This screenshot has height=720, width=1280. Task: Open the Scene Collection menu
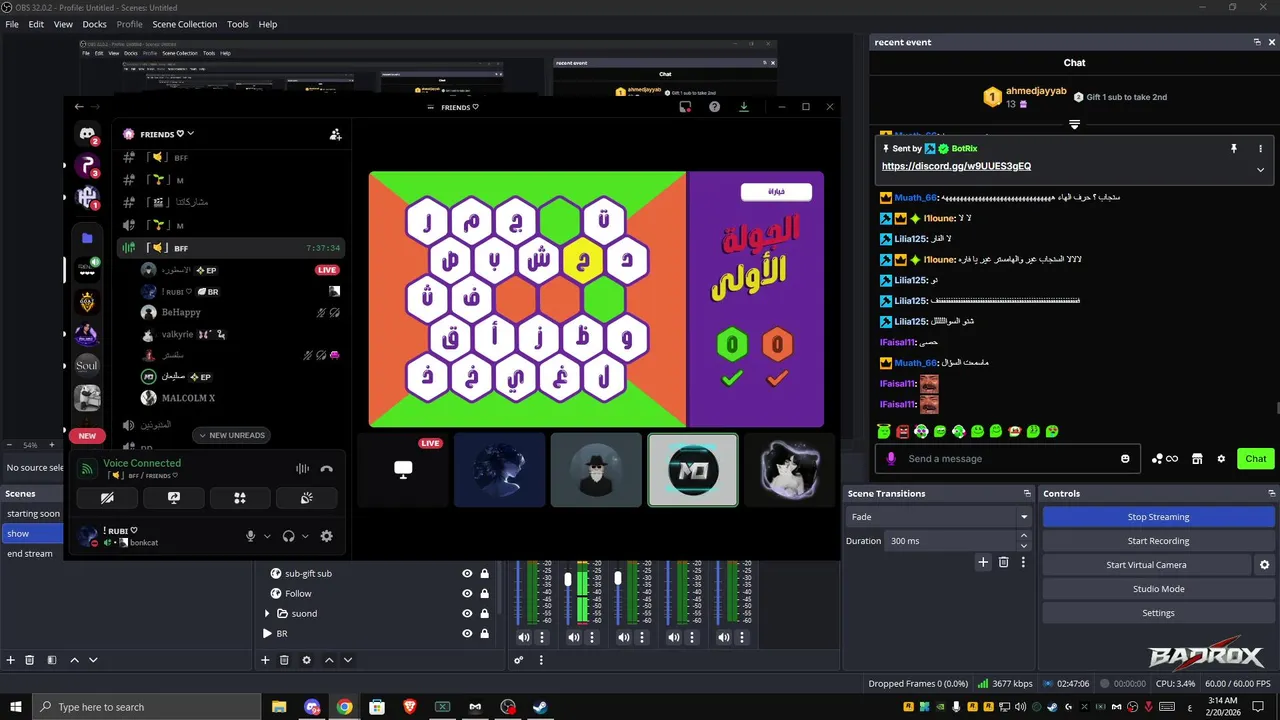tap(184, 24)
